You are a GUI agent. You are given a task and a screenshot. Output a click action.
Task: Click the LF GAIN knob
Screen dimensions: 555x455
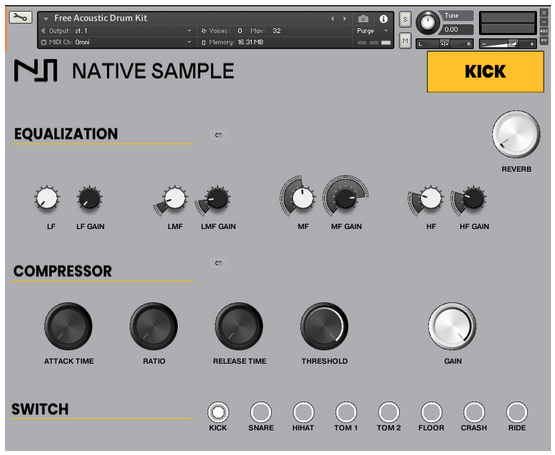pos(90,198)
